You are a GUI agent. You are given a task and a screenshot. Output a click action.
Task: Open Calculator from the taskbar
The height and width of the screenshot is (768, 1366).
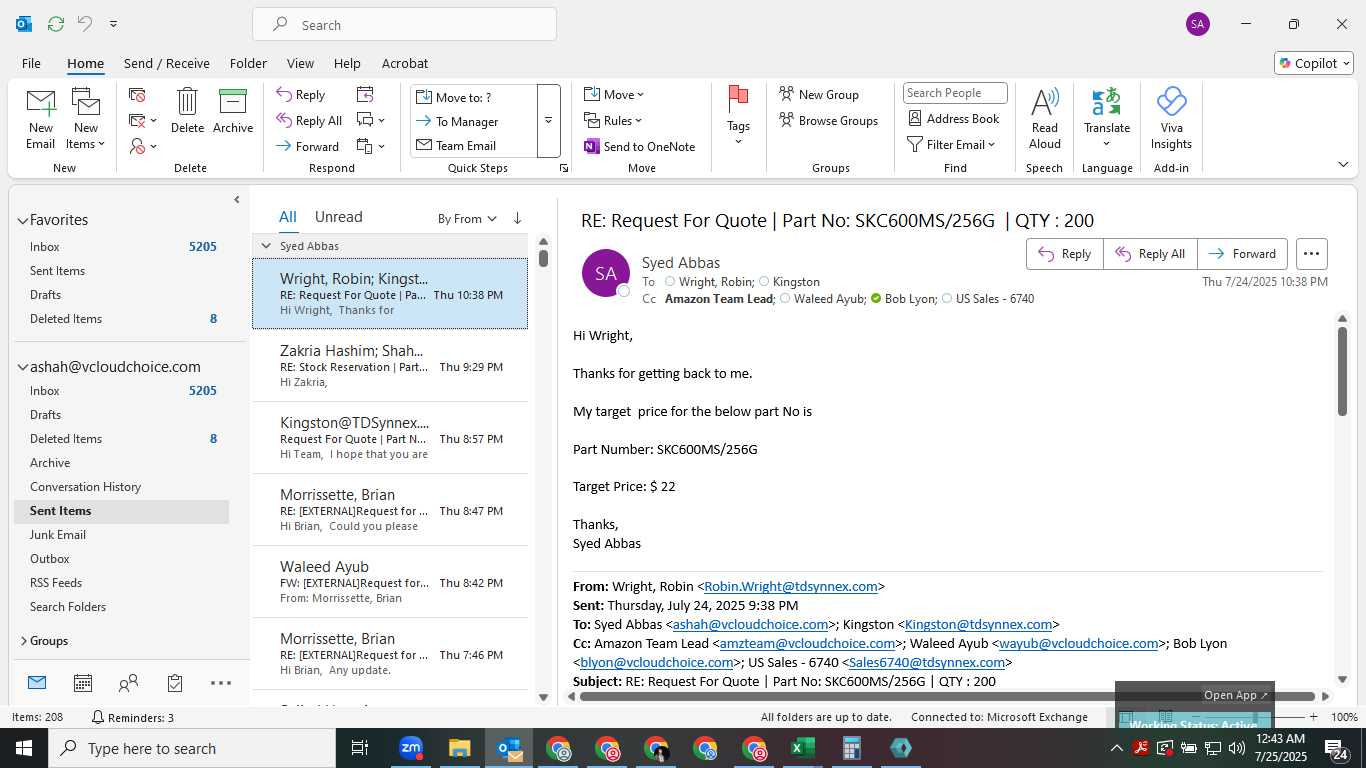point(852,748)
